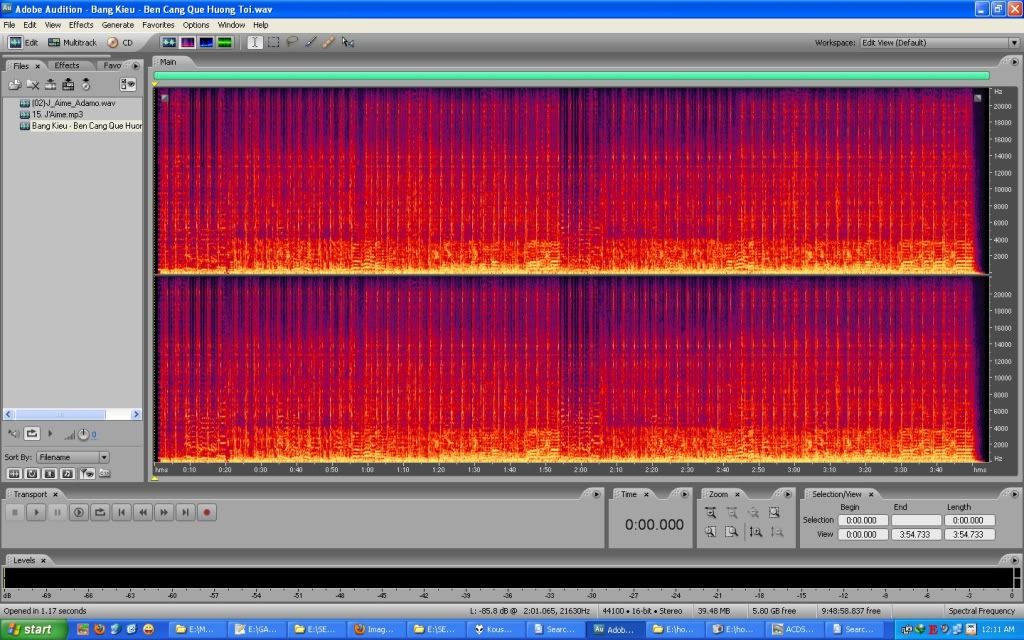Screen dimensions: 1024x640
Task: Click Play from Cursor to End
Action: [x=78, y=513]
